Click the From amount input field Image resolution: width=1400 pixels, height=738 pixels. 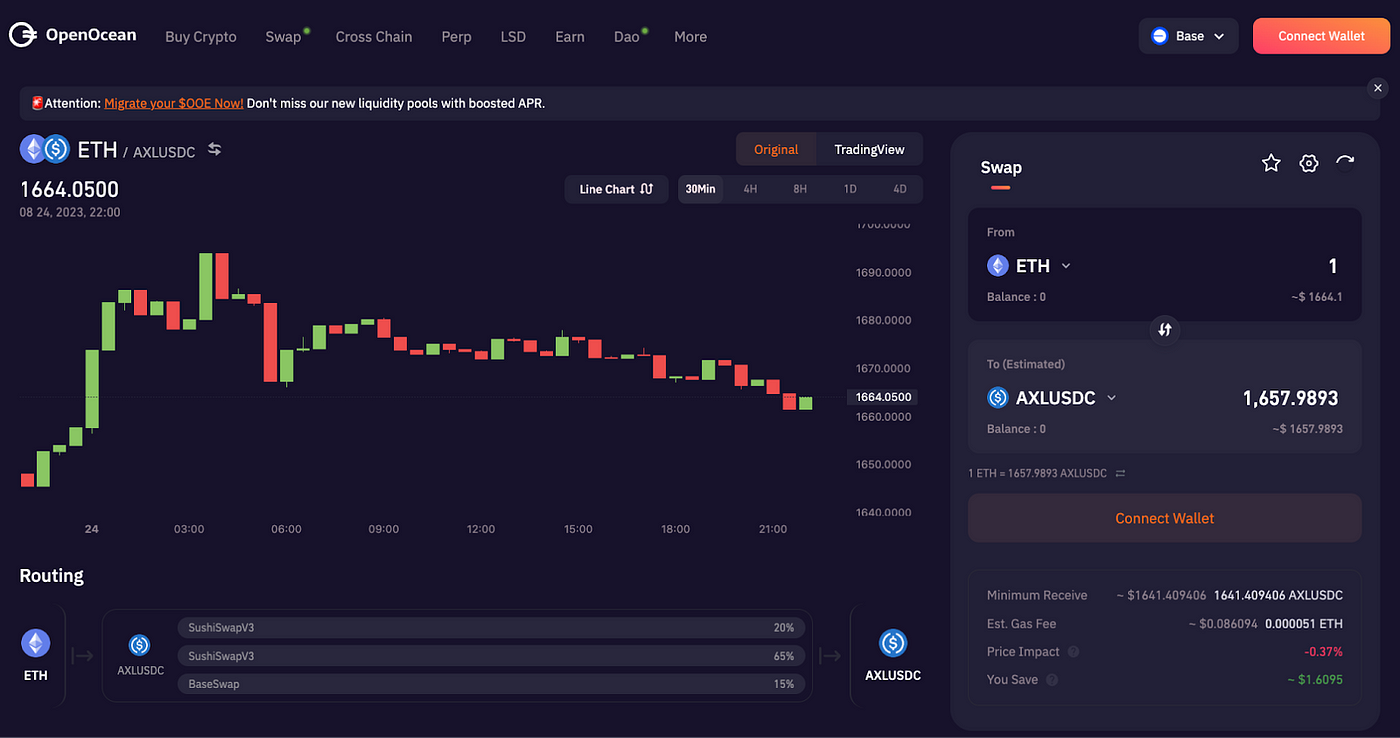pyautogui.click(x=1332, y=265)
